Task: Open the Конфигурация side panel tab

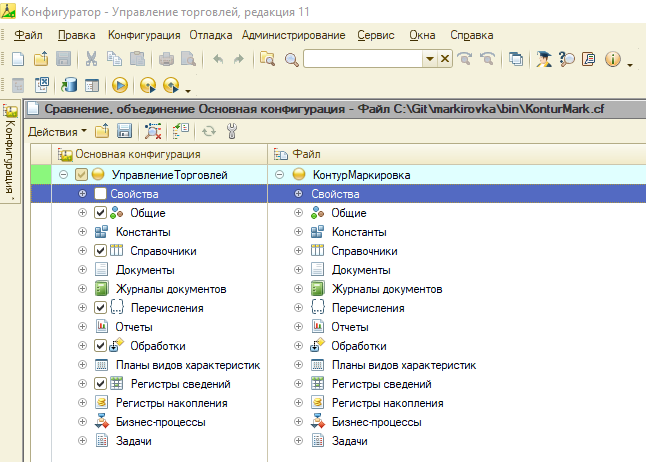Action: pos(11,151)
